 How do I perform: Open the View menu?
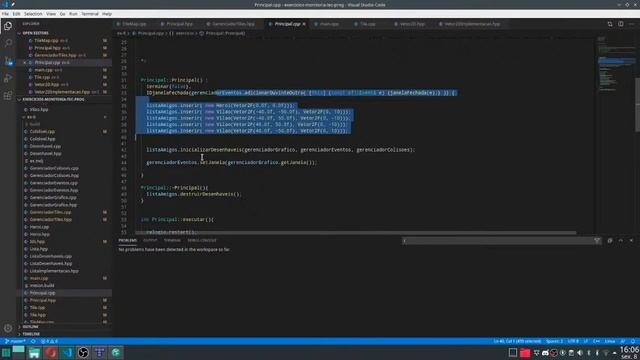[51, 14]
